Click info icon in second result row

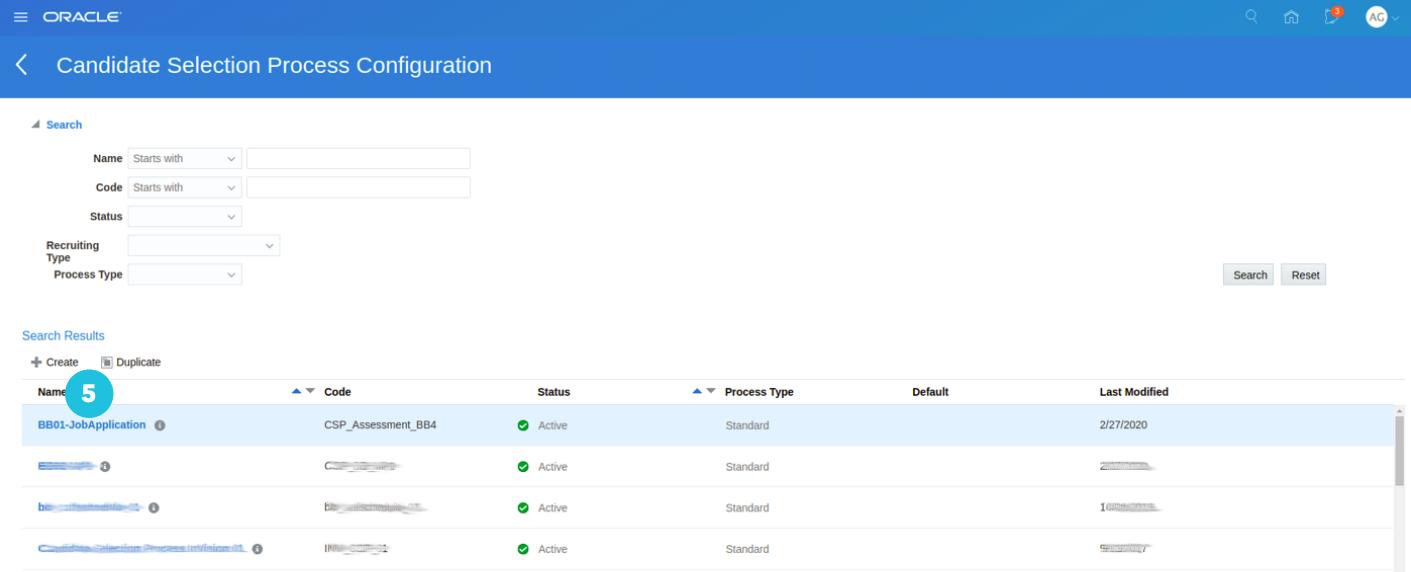pos(105,467)
